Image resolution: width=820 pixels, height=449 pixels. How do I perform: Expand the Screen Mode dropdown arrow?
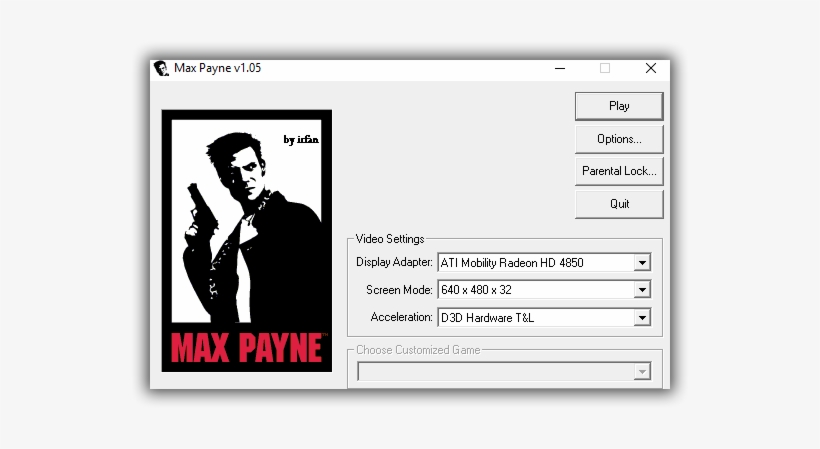coord(642,290)
